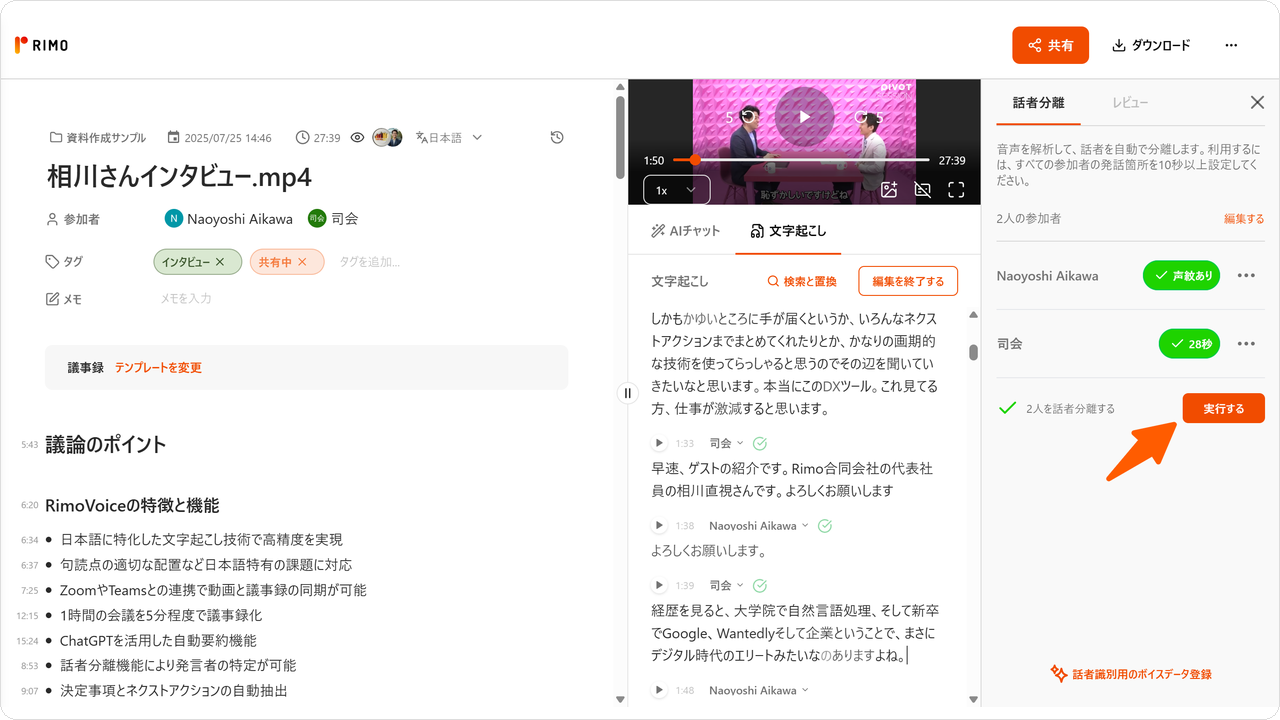This screenshot has width=1280, height=720.
Task: Click the transcript scrollbar up arrow
Action: pos(973,316)
